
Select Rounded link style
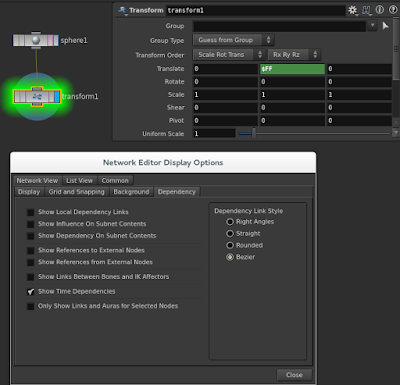click(230, 246)
